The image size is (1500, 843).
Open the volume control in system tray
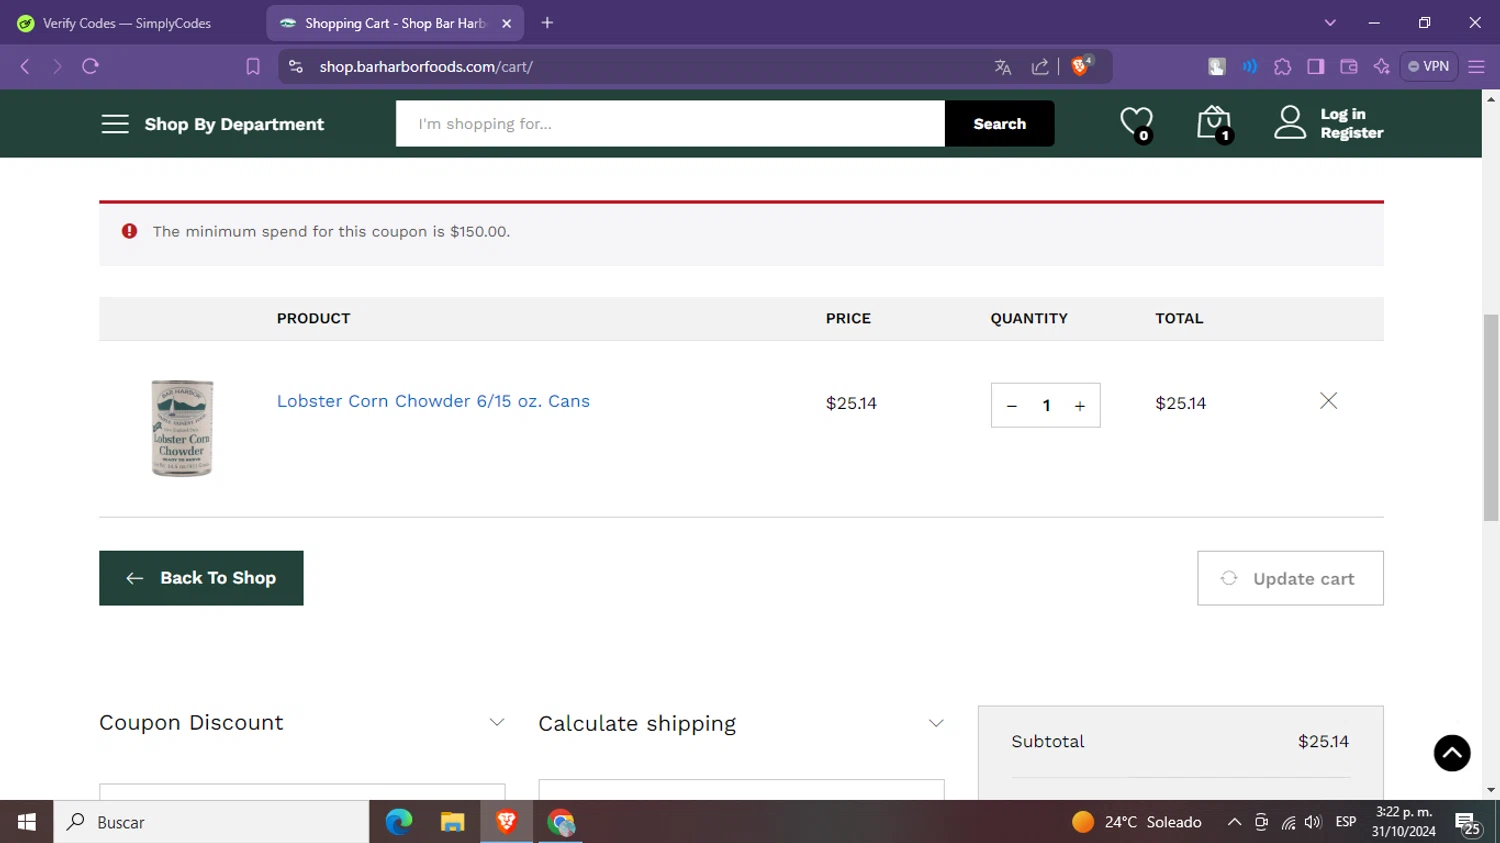click(x=1313, y=822)
